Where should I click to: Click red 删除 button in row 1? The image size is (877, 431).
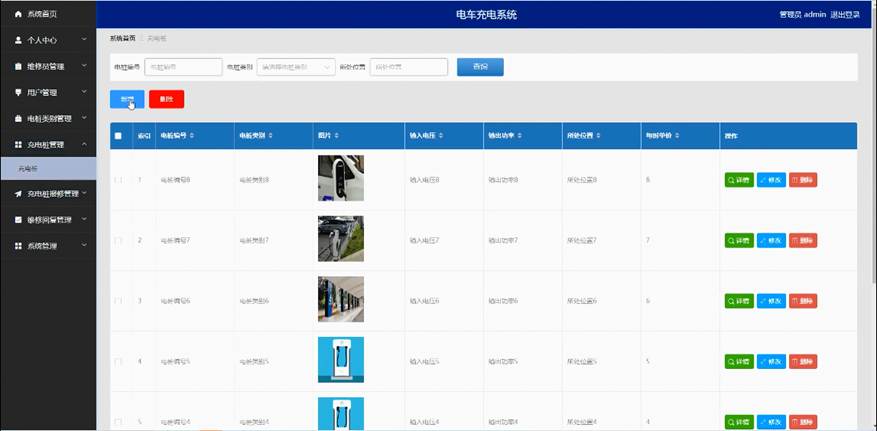click(803, 180)
